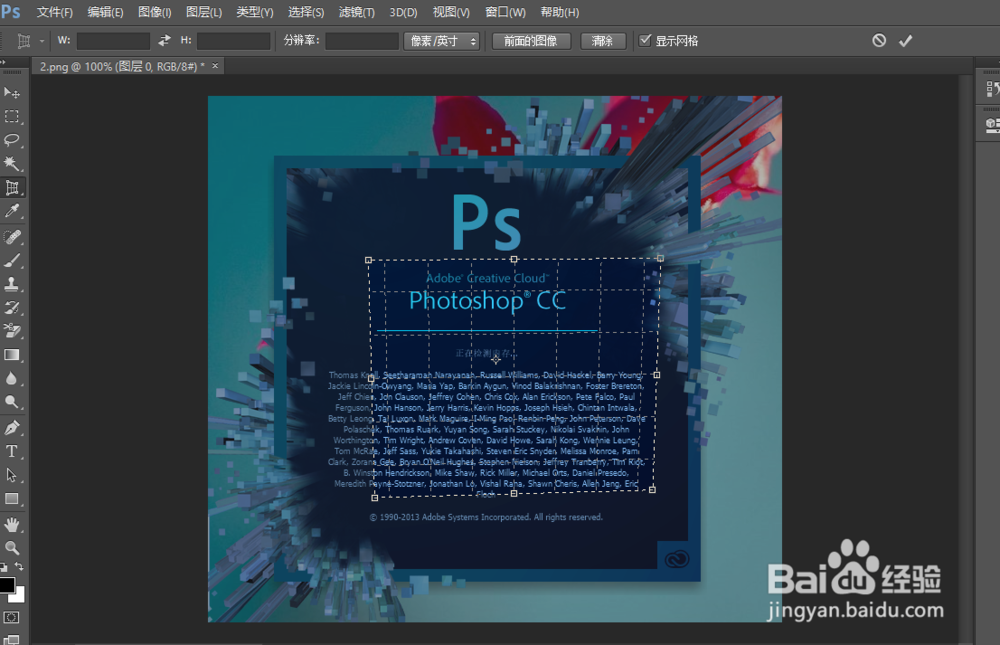Open the 视图(V) menu

(451, 12)
